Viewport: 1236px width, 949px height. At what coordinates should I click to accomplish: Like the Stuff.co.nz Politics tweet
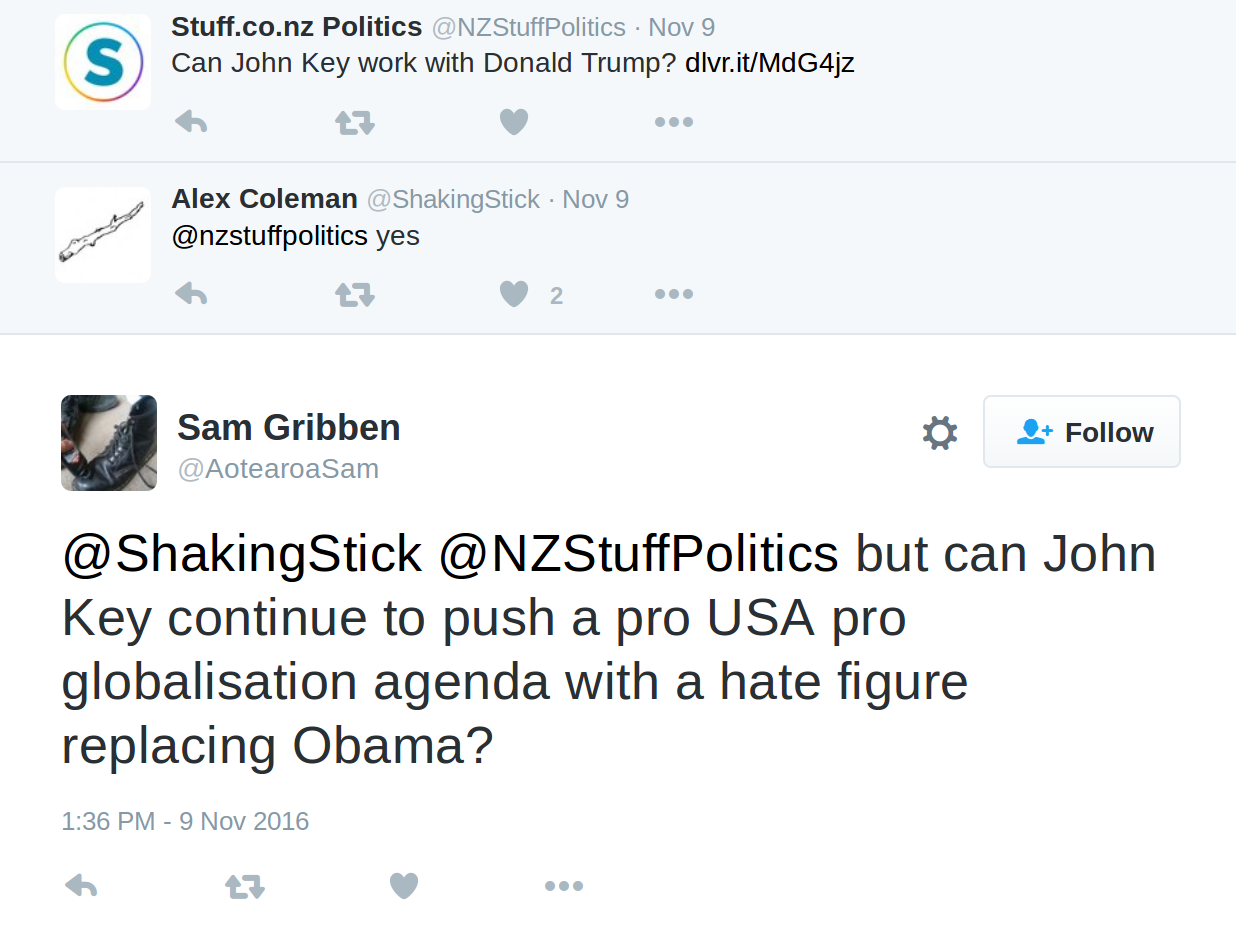(x=514, y=122)
